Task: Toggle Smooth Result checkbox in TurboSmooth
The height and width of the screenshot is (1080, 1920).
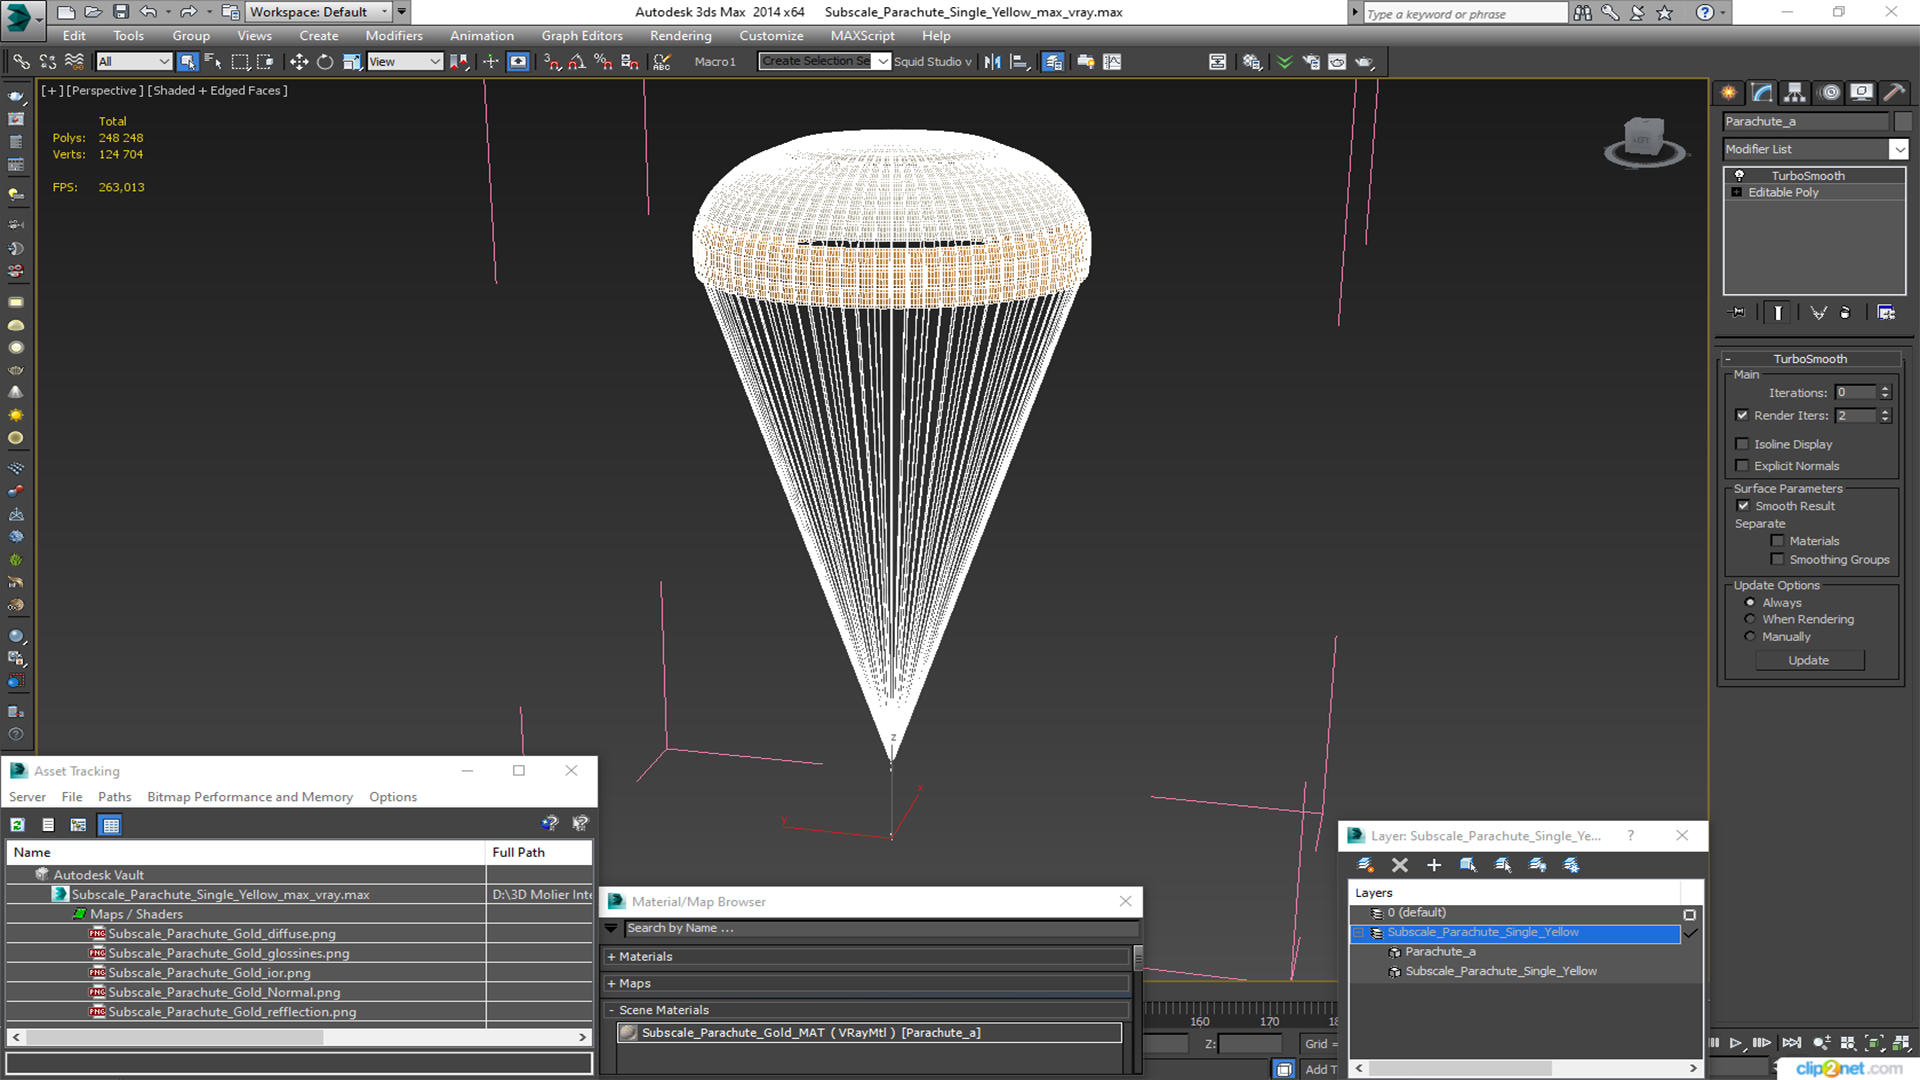Action: [1745, 505]
